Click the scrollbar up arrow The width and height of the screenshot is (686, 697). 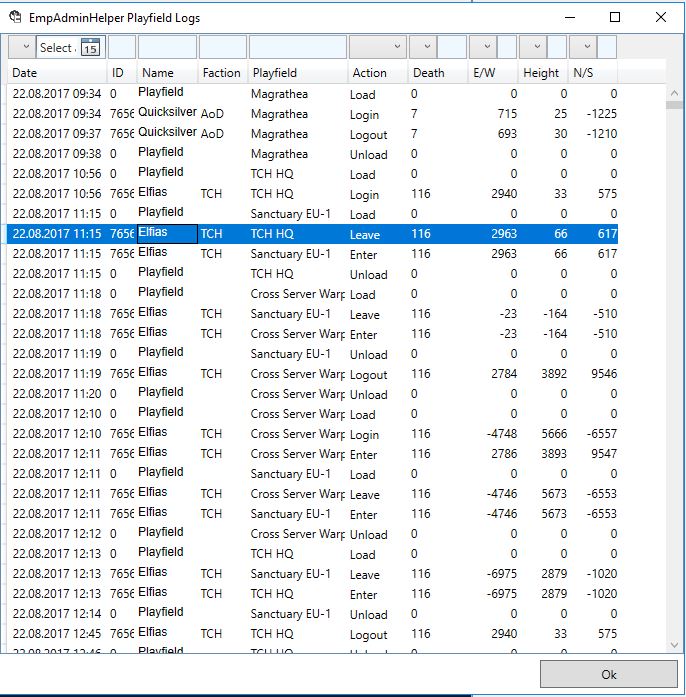674,93
